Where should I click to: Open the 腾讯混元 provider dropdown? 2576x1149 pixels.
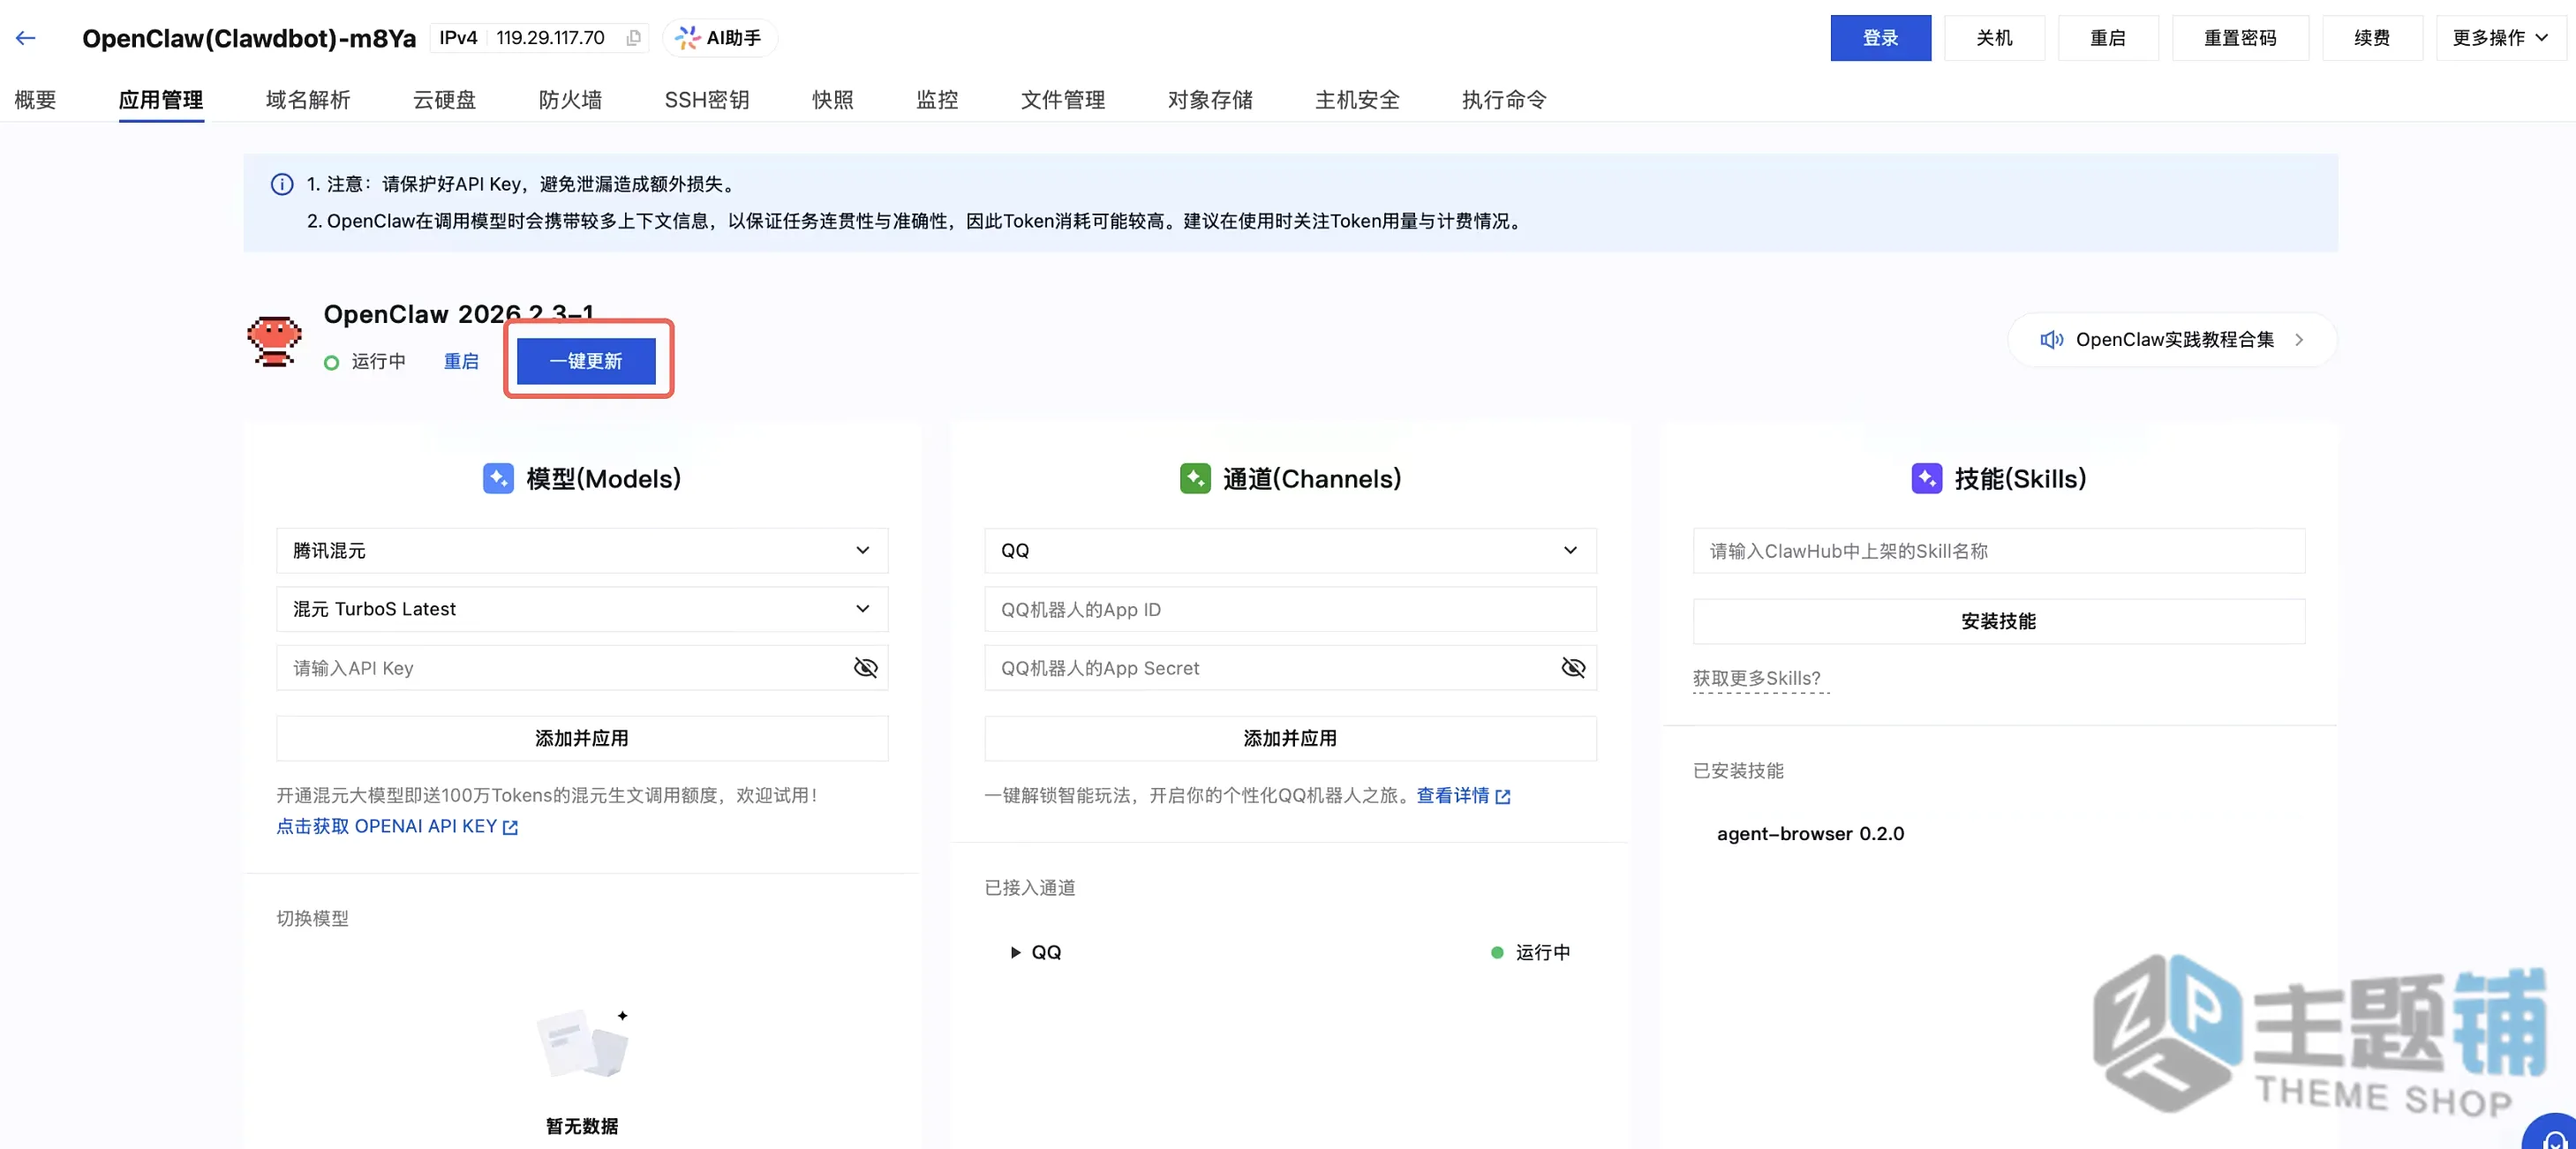click(x=582, y=551)
